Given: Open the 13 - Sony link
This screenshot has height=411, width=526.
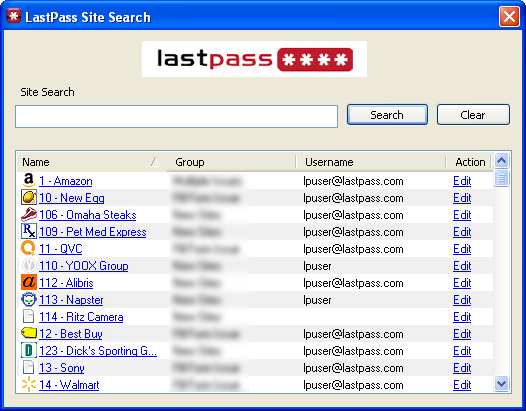Looking at the screenshot, I should point(62,368).
